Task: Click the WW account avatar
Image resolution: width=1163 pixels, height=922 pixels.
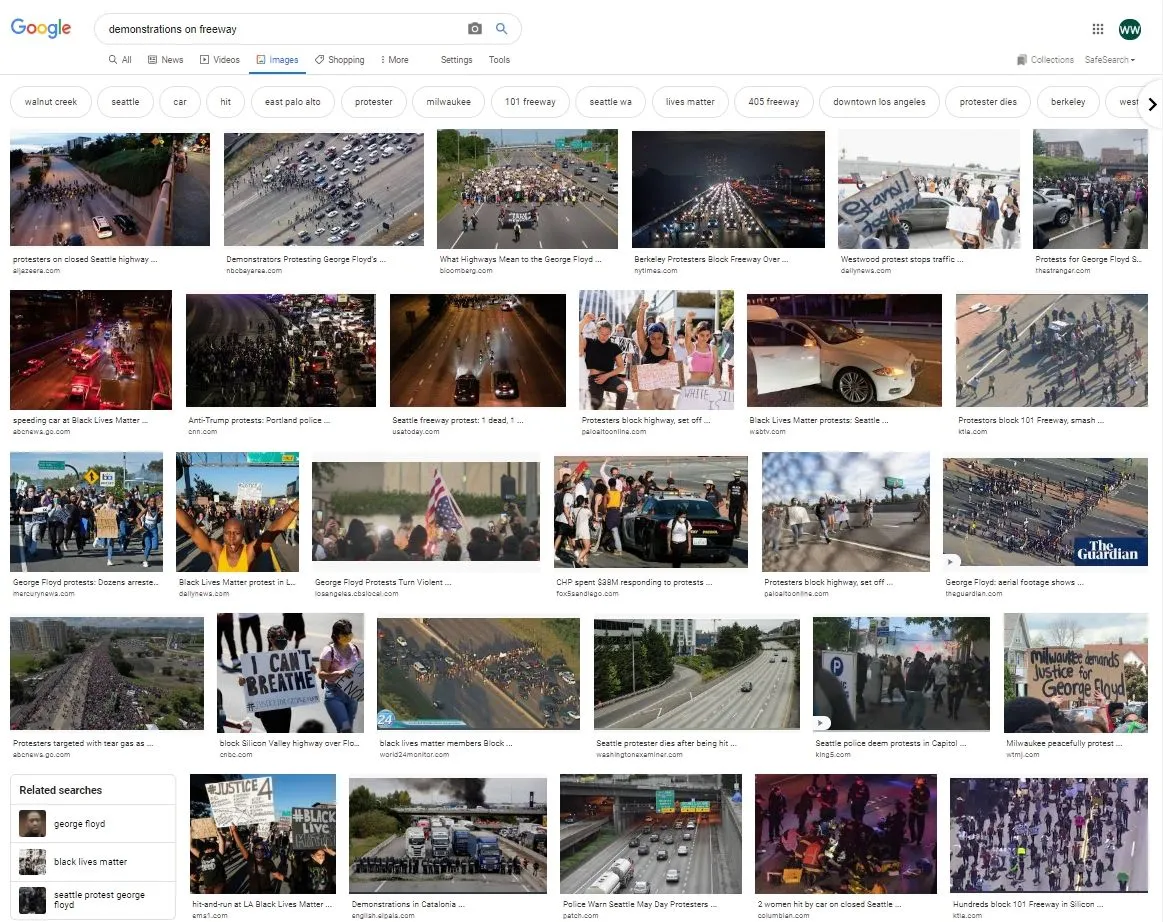Action: click(1130, 29)
